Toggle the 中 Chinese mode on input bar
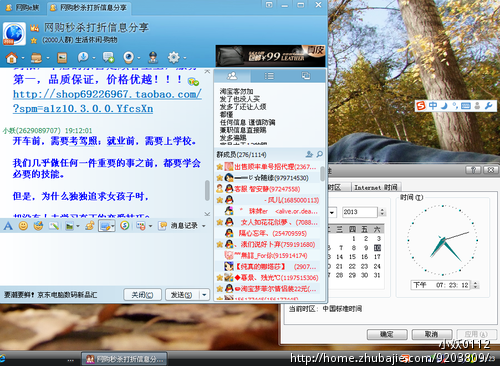The image size is (500, 366). (433, 106)
